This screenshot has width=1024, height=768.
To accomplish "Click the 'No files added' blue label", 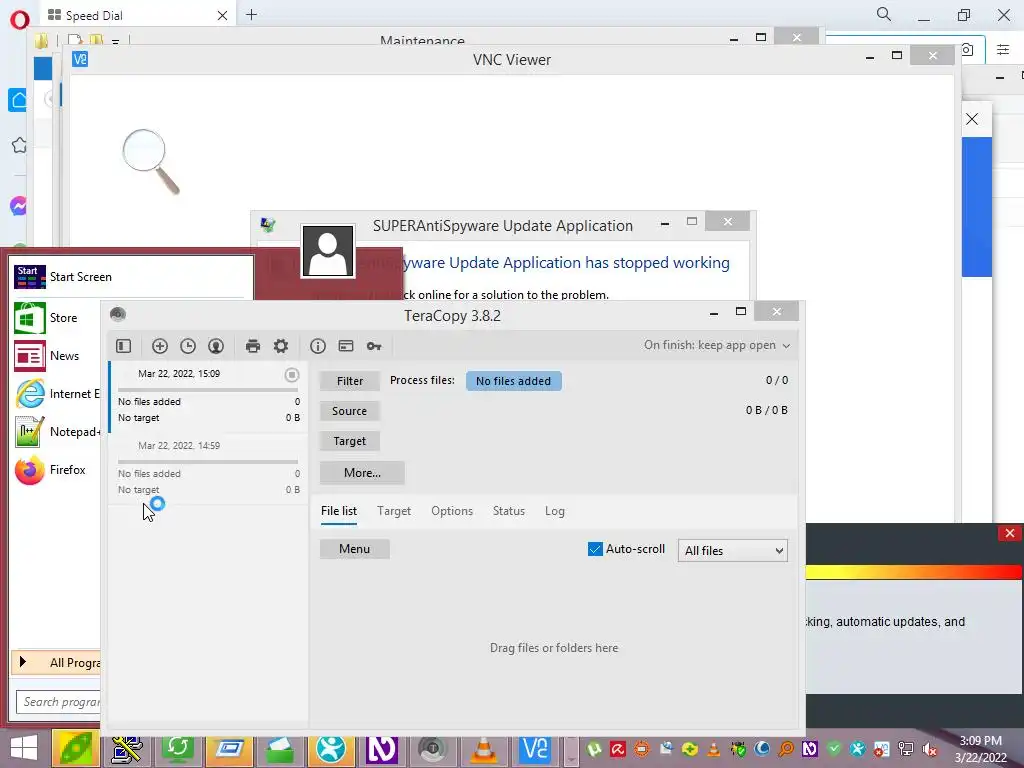I will point(513,381).
